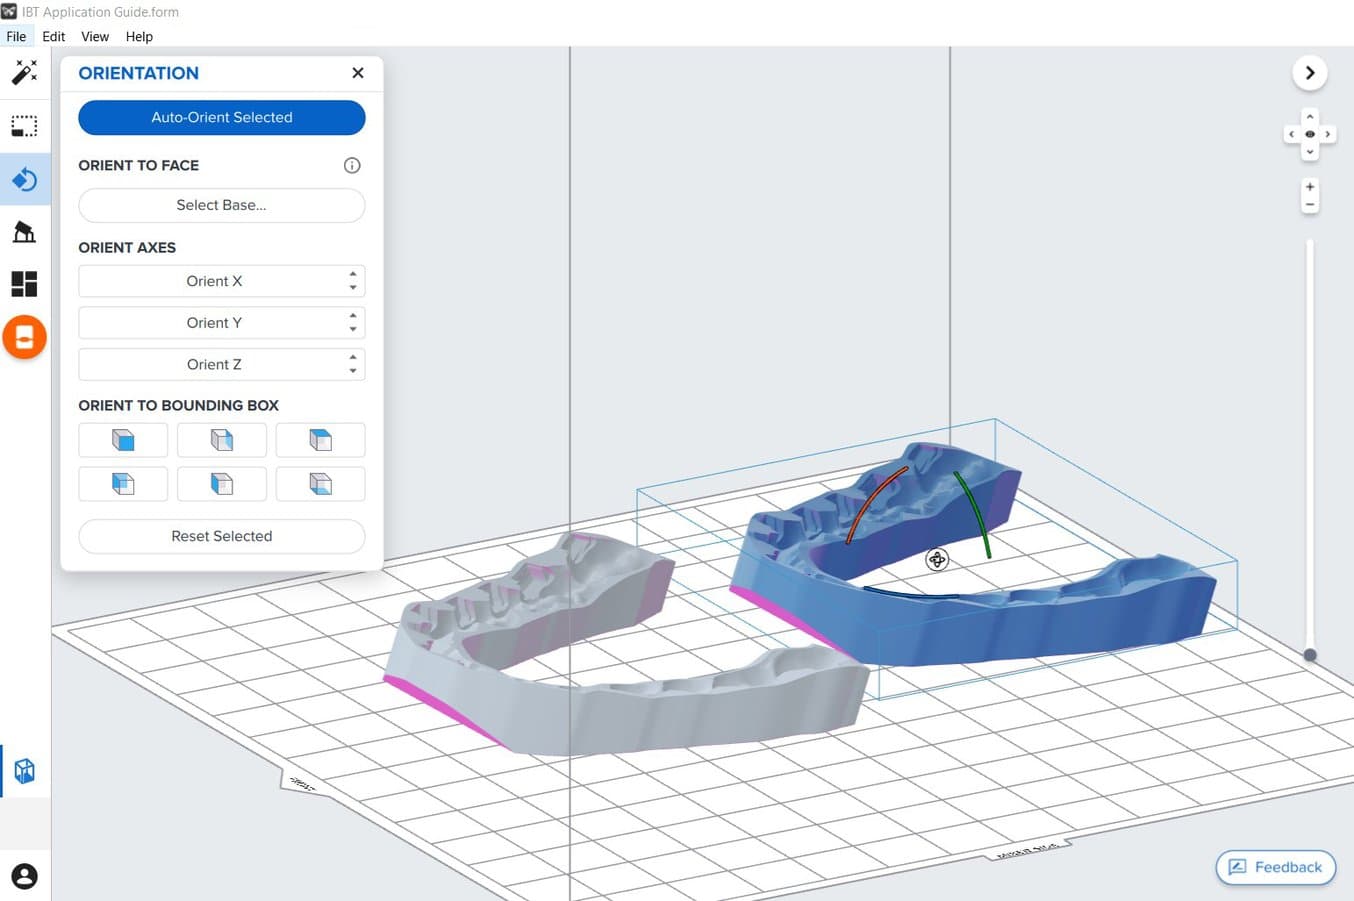Select the Size tool in left toolbar
The image size is (1354, 901).
(24, 126)
